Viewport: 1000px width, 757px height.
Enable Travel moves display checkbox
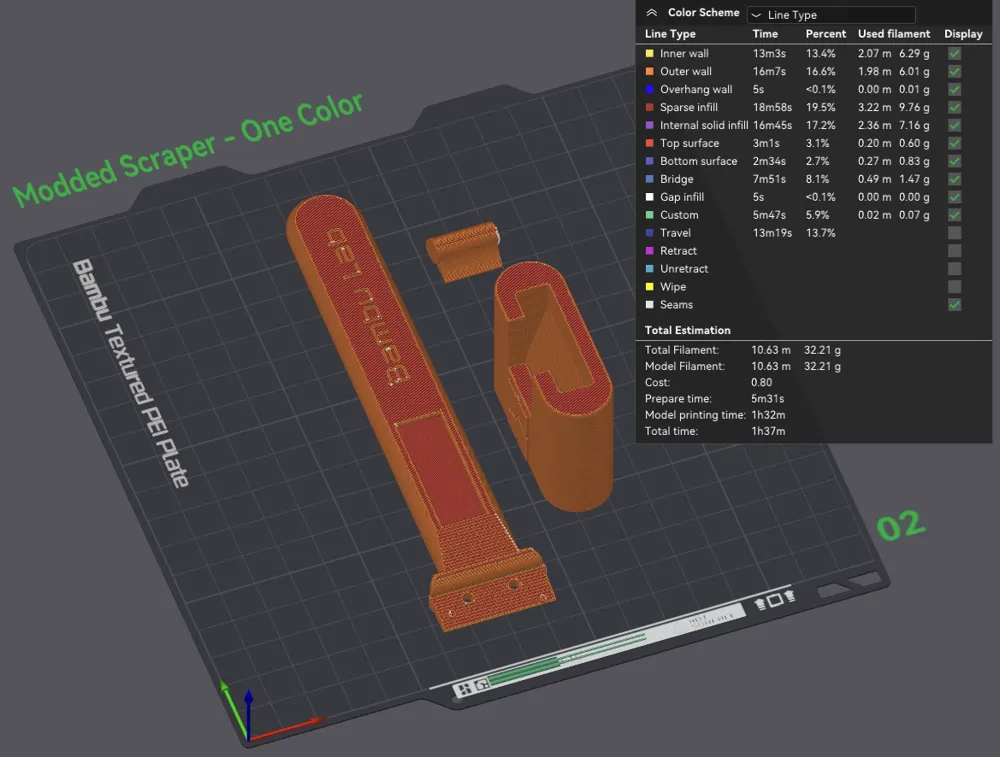954,233
